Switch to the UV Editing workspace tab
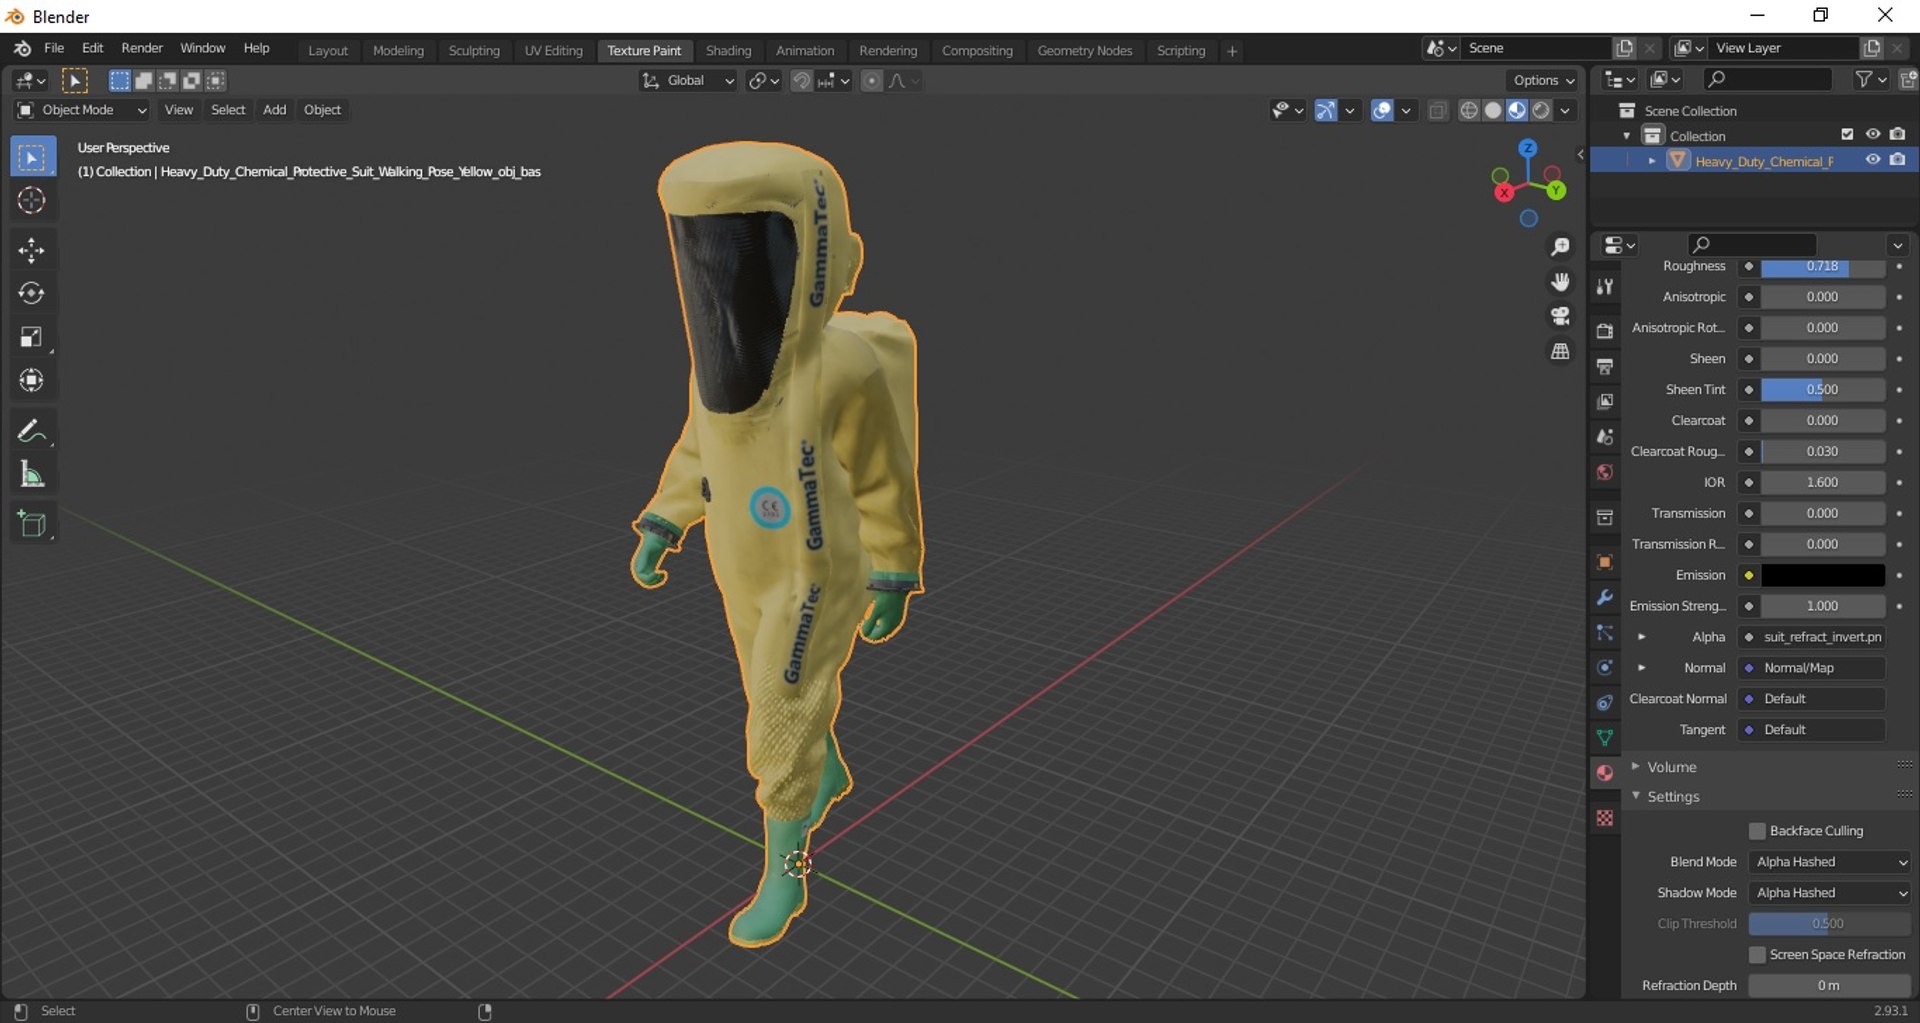The width and height of the screenshot is (1920, 1023). (x=553, y=51)
